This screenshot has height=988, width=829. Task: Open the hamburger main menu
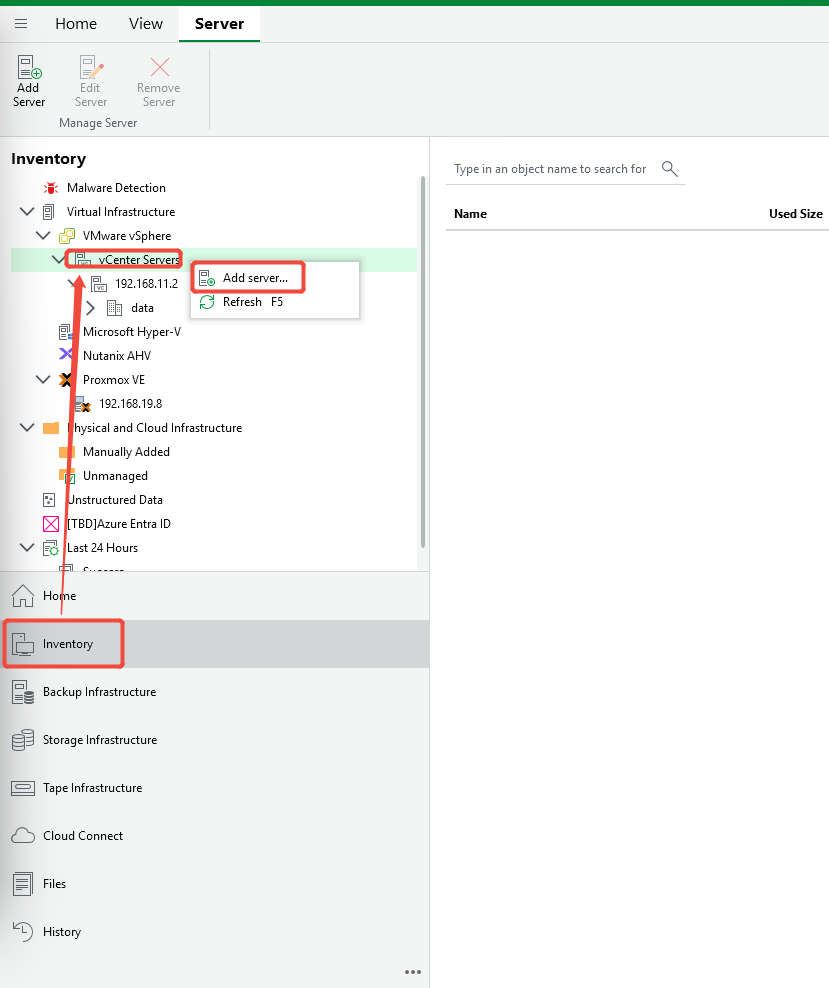coord(21,24)
